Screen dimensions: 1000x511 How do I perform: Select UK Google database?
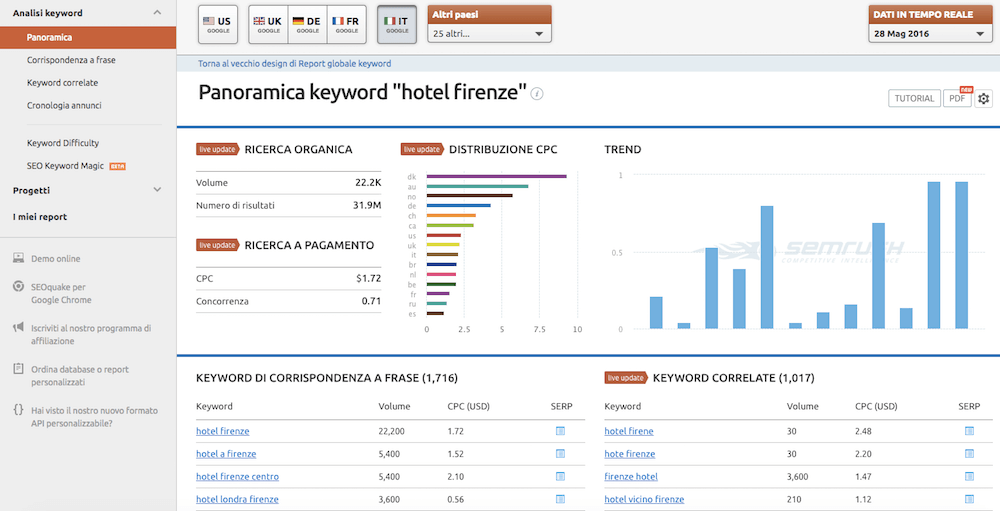tap(268, 25)
